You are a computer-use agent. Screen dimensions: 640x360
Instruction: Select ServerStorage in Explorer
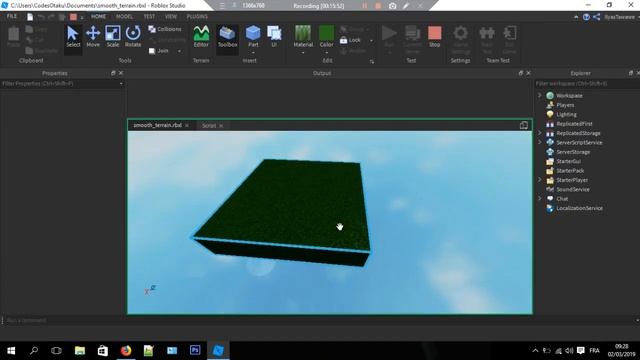click(573, 152)
